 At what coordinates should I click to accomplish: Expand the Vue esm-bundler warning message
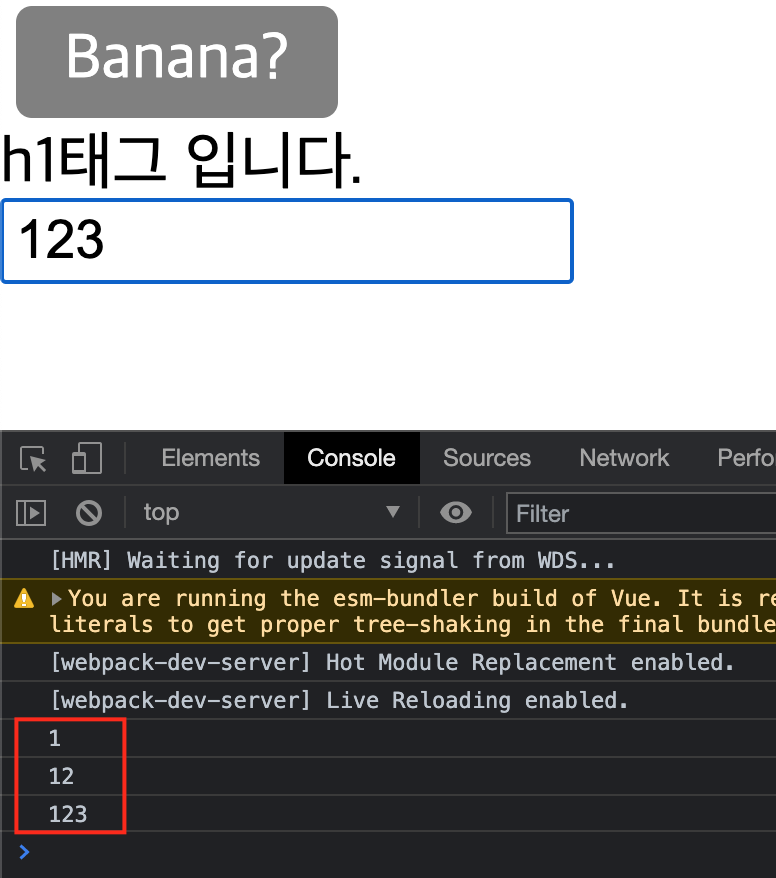57,599
